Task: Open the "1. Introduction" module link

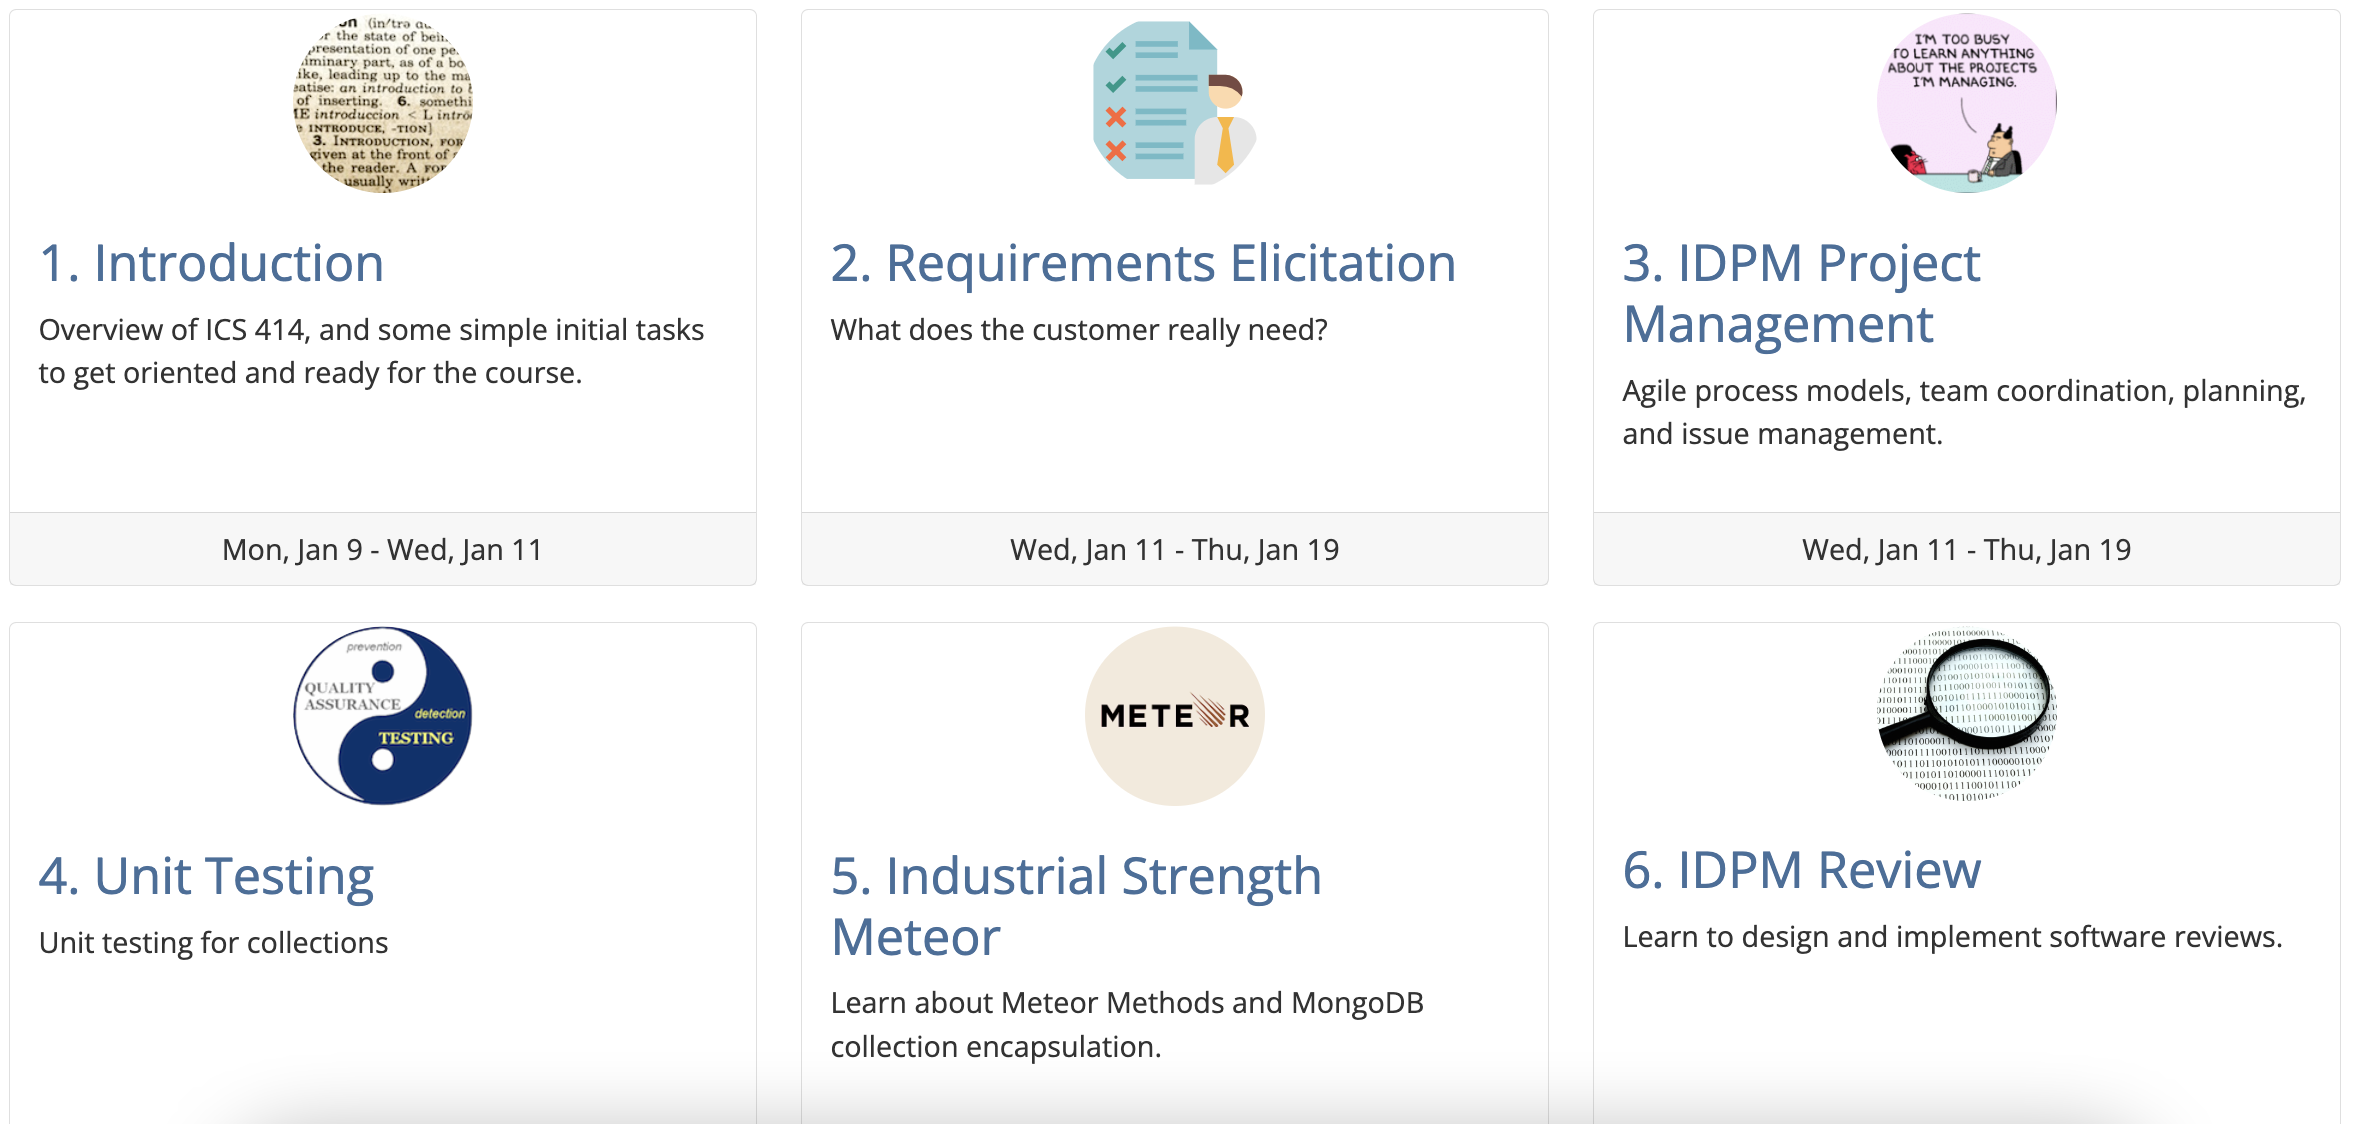Action: click(x=211, y=264)
